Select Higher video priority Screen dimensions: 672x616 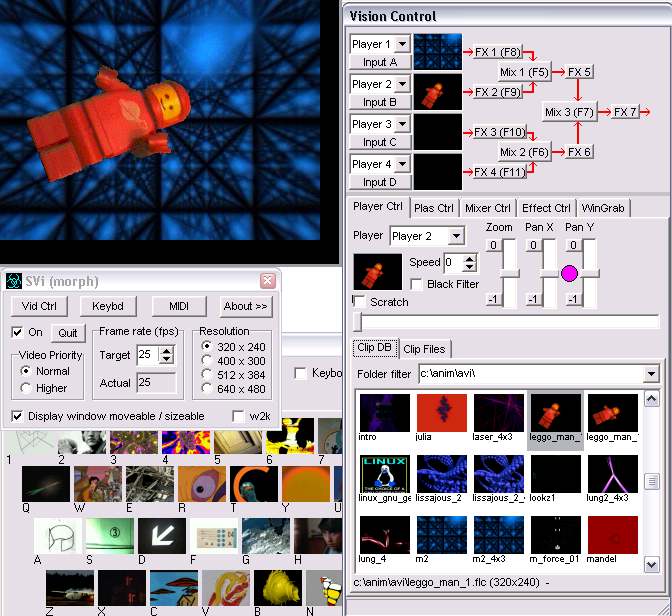coord(26,388)
